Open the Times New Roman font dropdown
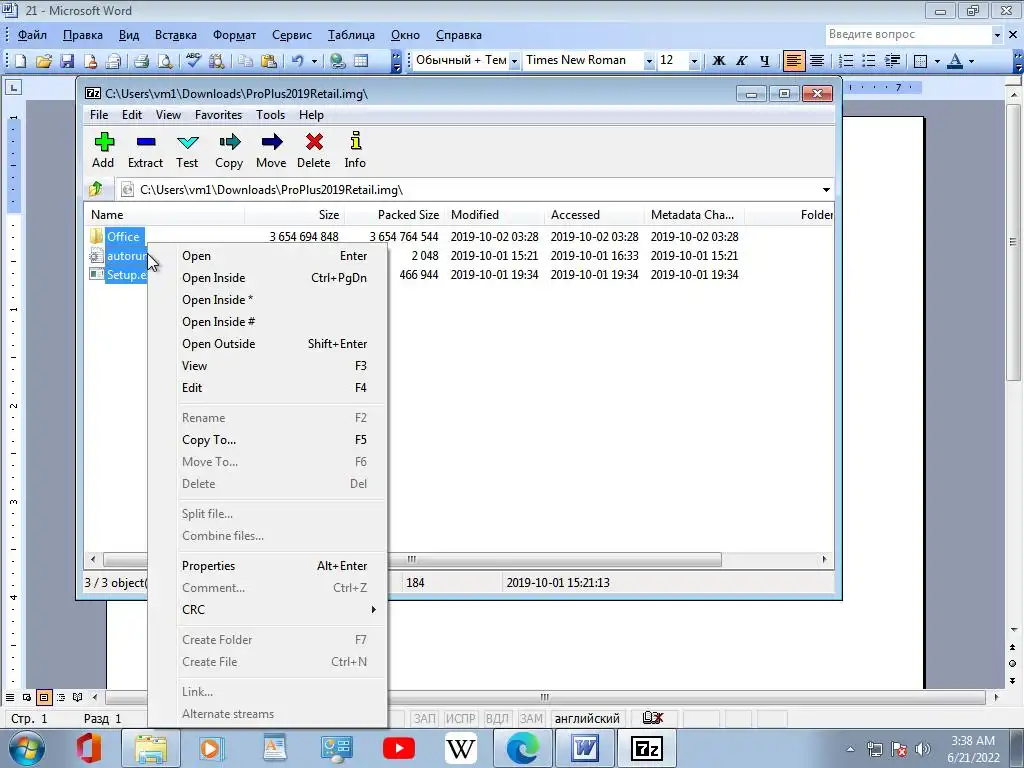Image resolution: width=1024 pixels, height=768 pixels. [x=648, y=61]
